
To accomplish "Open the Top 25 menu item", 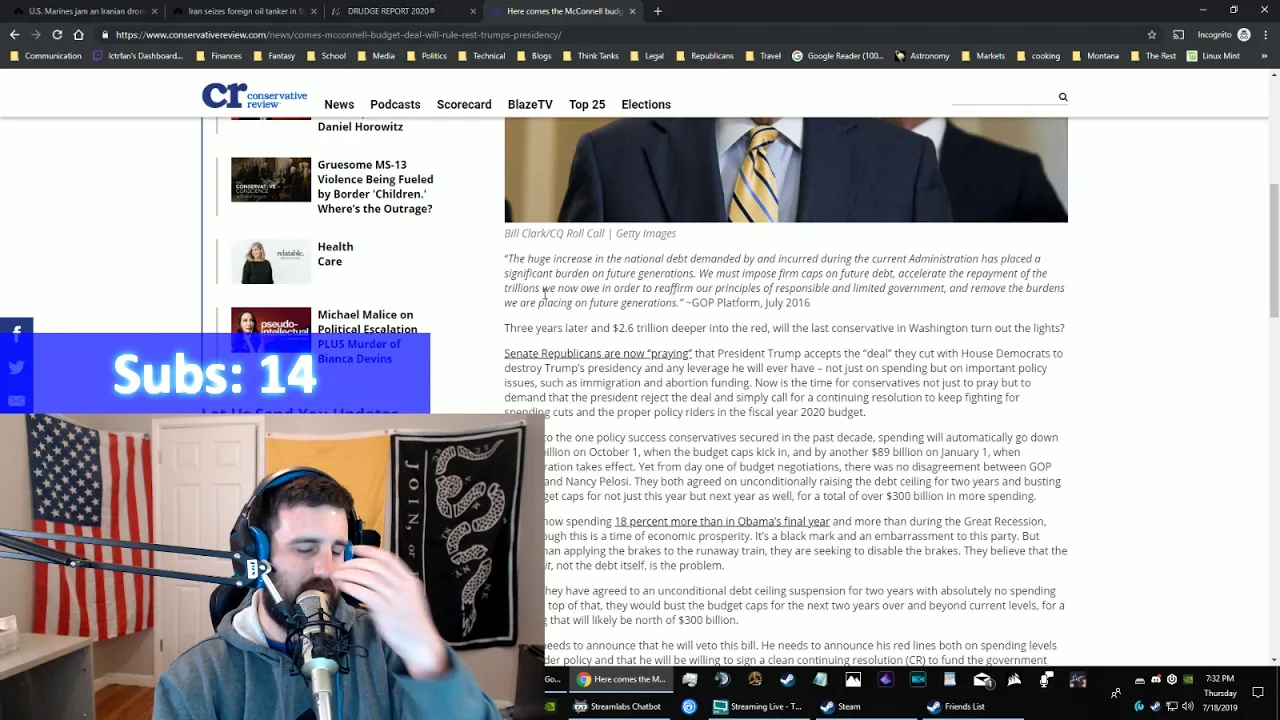I will 587,104.
